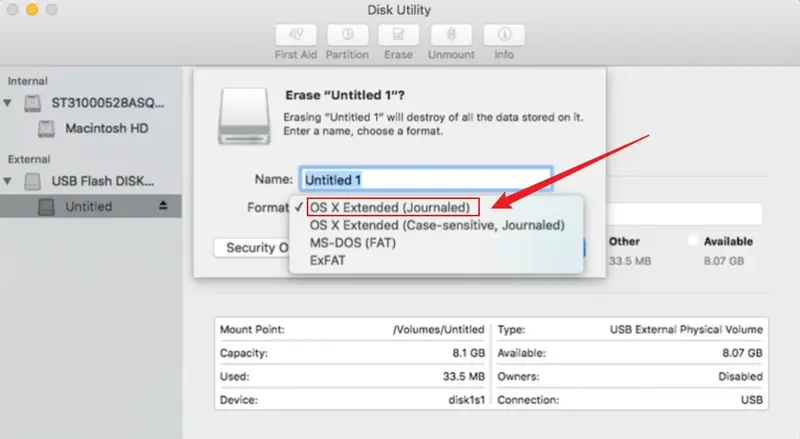Click the yellow minimize window button

pyautogui.click(x=32, y=10)
